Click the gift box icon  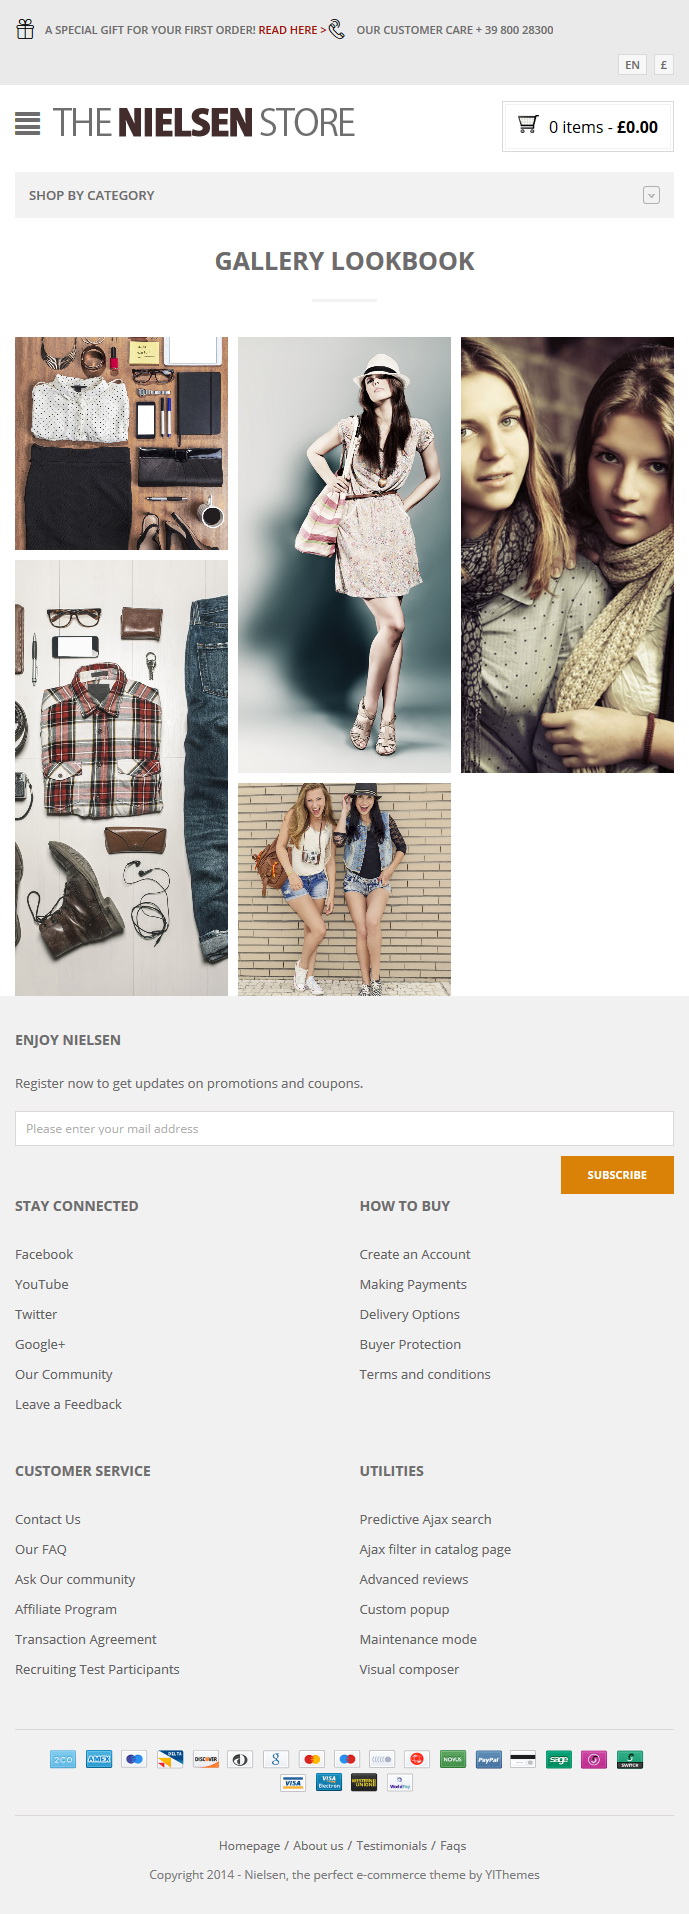point(25,29)
